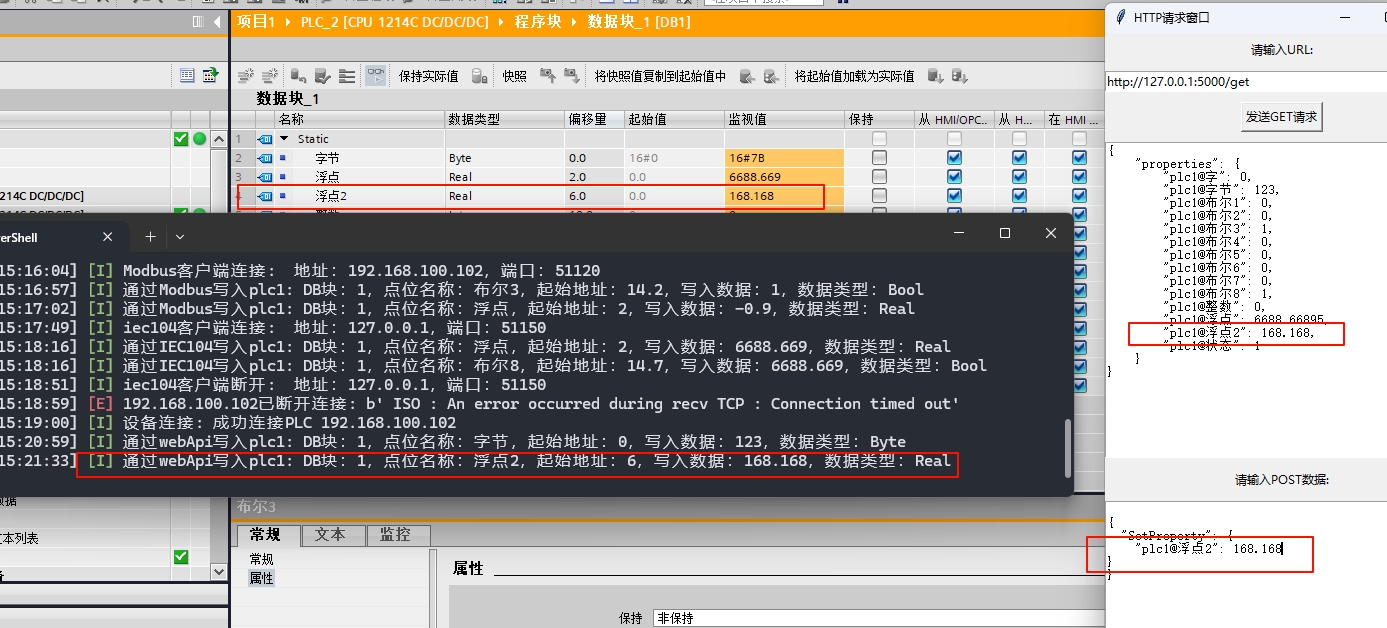Viewport: 1387px width, 628px height.
Task: Toggle 在 HMI column checkbox for 浮点 row
Action: click(x=1079, y=177)
